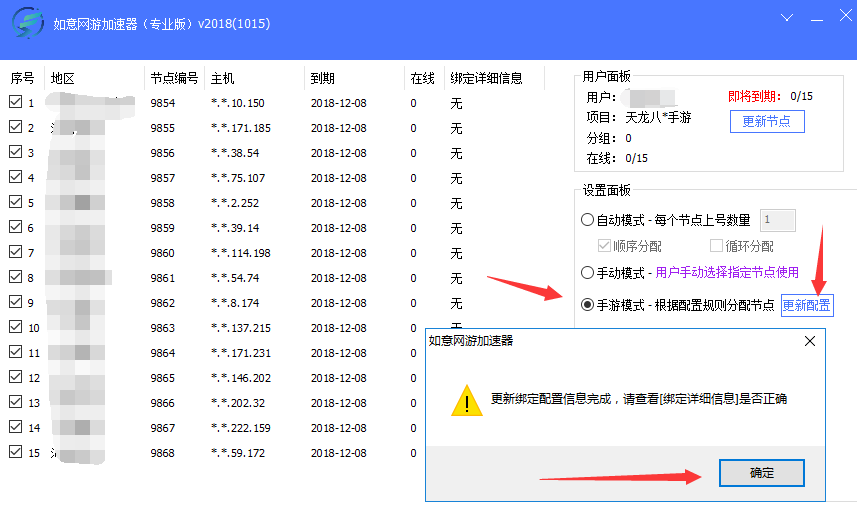Sort by the 序号 column header
Viewport: 857px width, 515px height.
point(22,78)
